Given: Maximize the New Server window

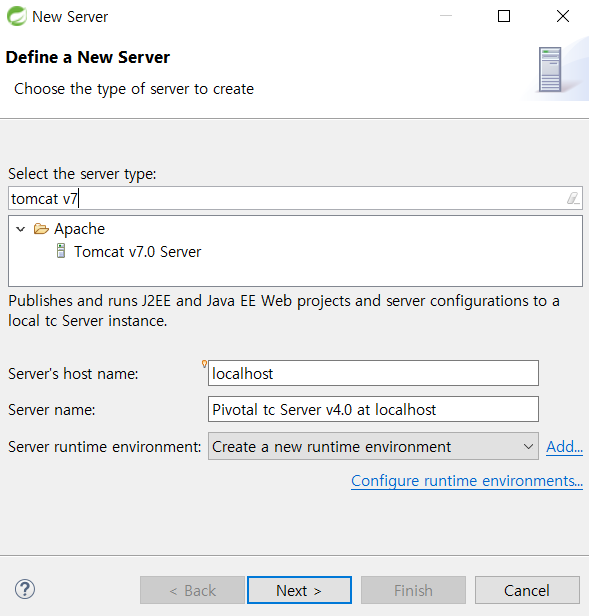Looking at the screenshot, I should coord(504,16).
